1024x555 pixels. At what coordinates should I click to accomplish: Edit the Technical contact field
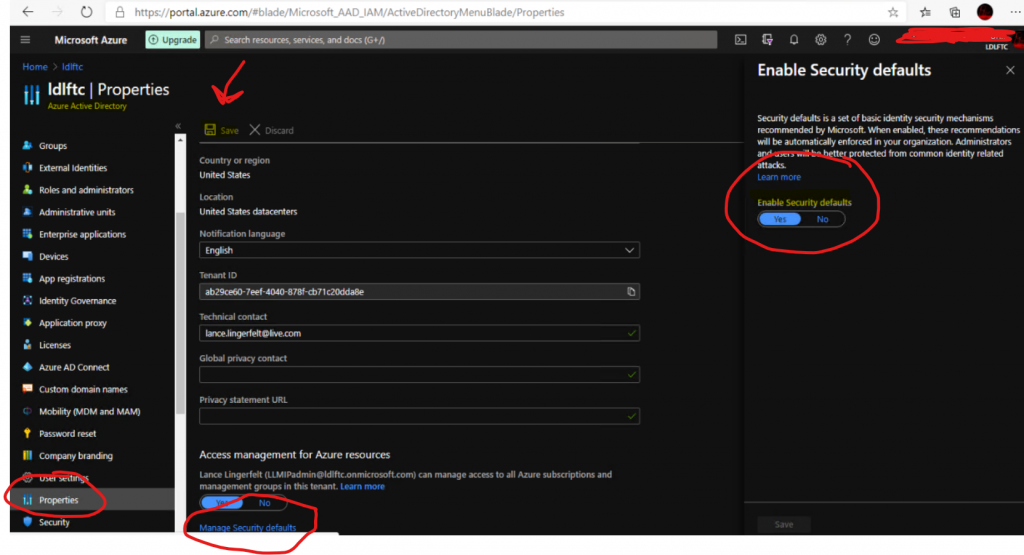click(419, 333)
